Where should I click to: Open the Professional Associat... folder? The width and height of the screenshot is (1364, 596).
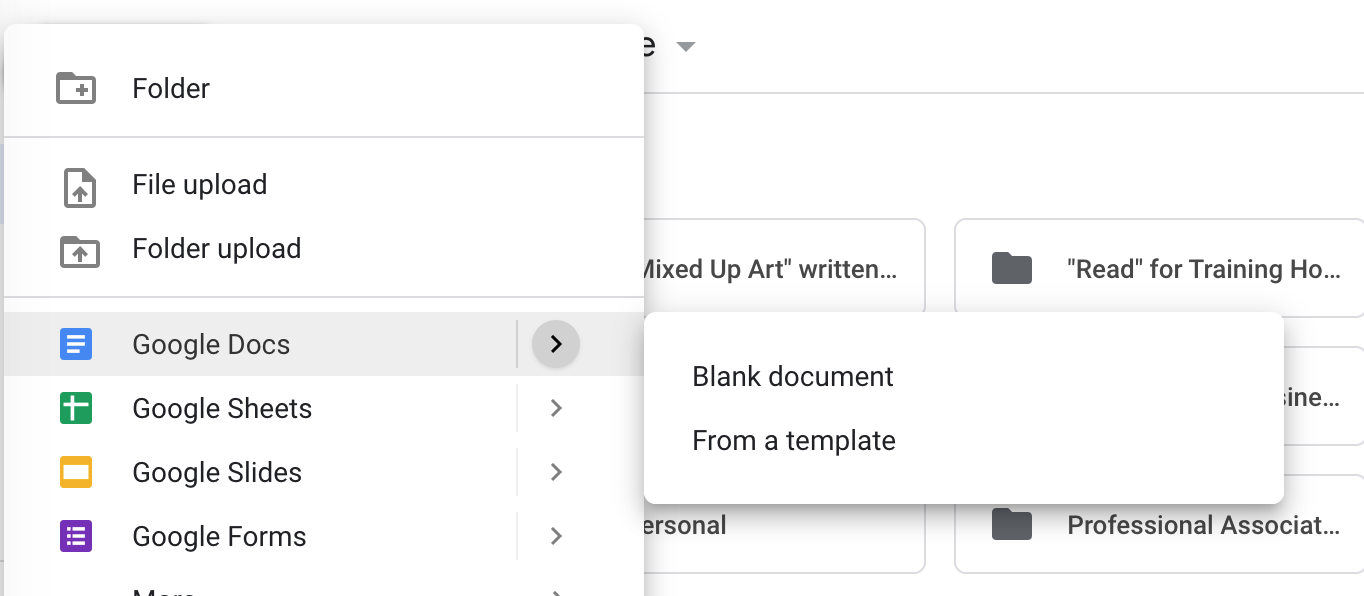[1203, 526]
